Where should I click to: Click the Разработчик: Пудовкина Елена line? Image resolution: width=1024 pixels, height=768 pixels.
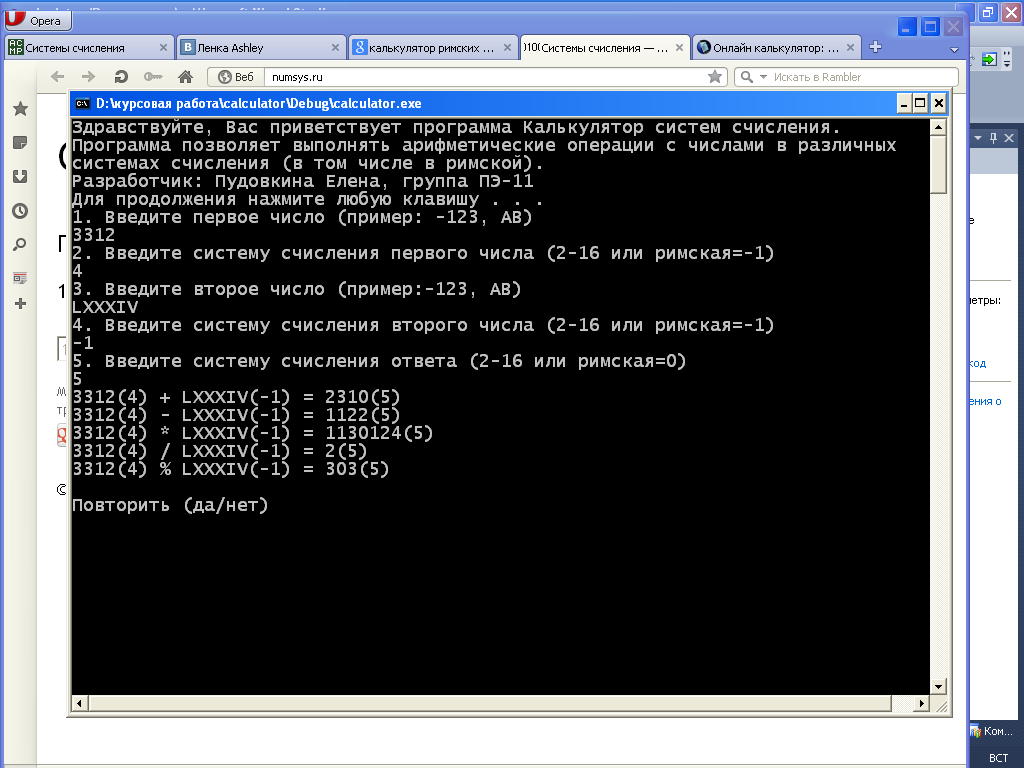point(302,181)
